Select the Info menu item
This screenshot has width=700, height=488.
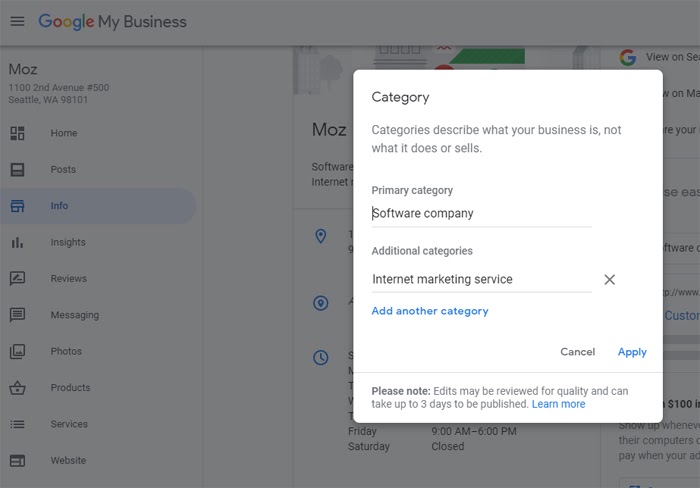pyautogui.click(x=60, y=206)
